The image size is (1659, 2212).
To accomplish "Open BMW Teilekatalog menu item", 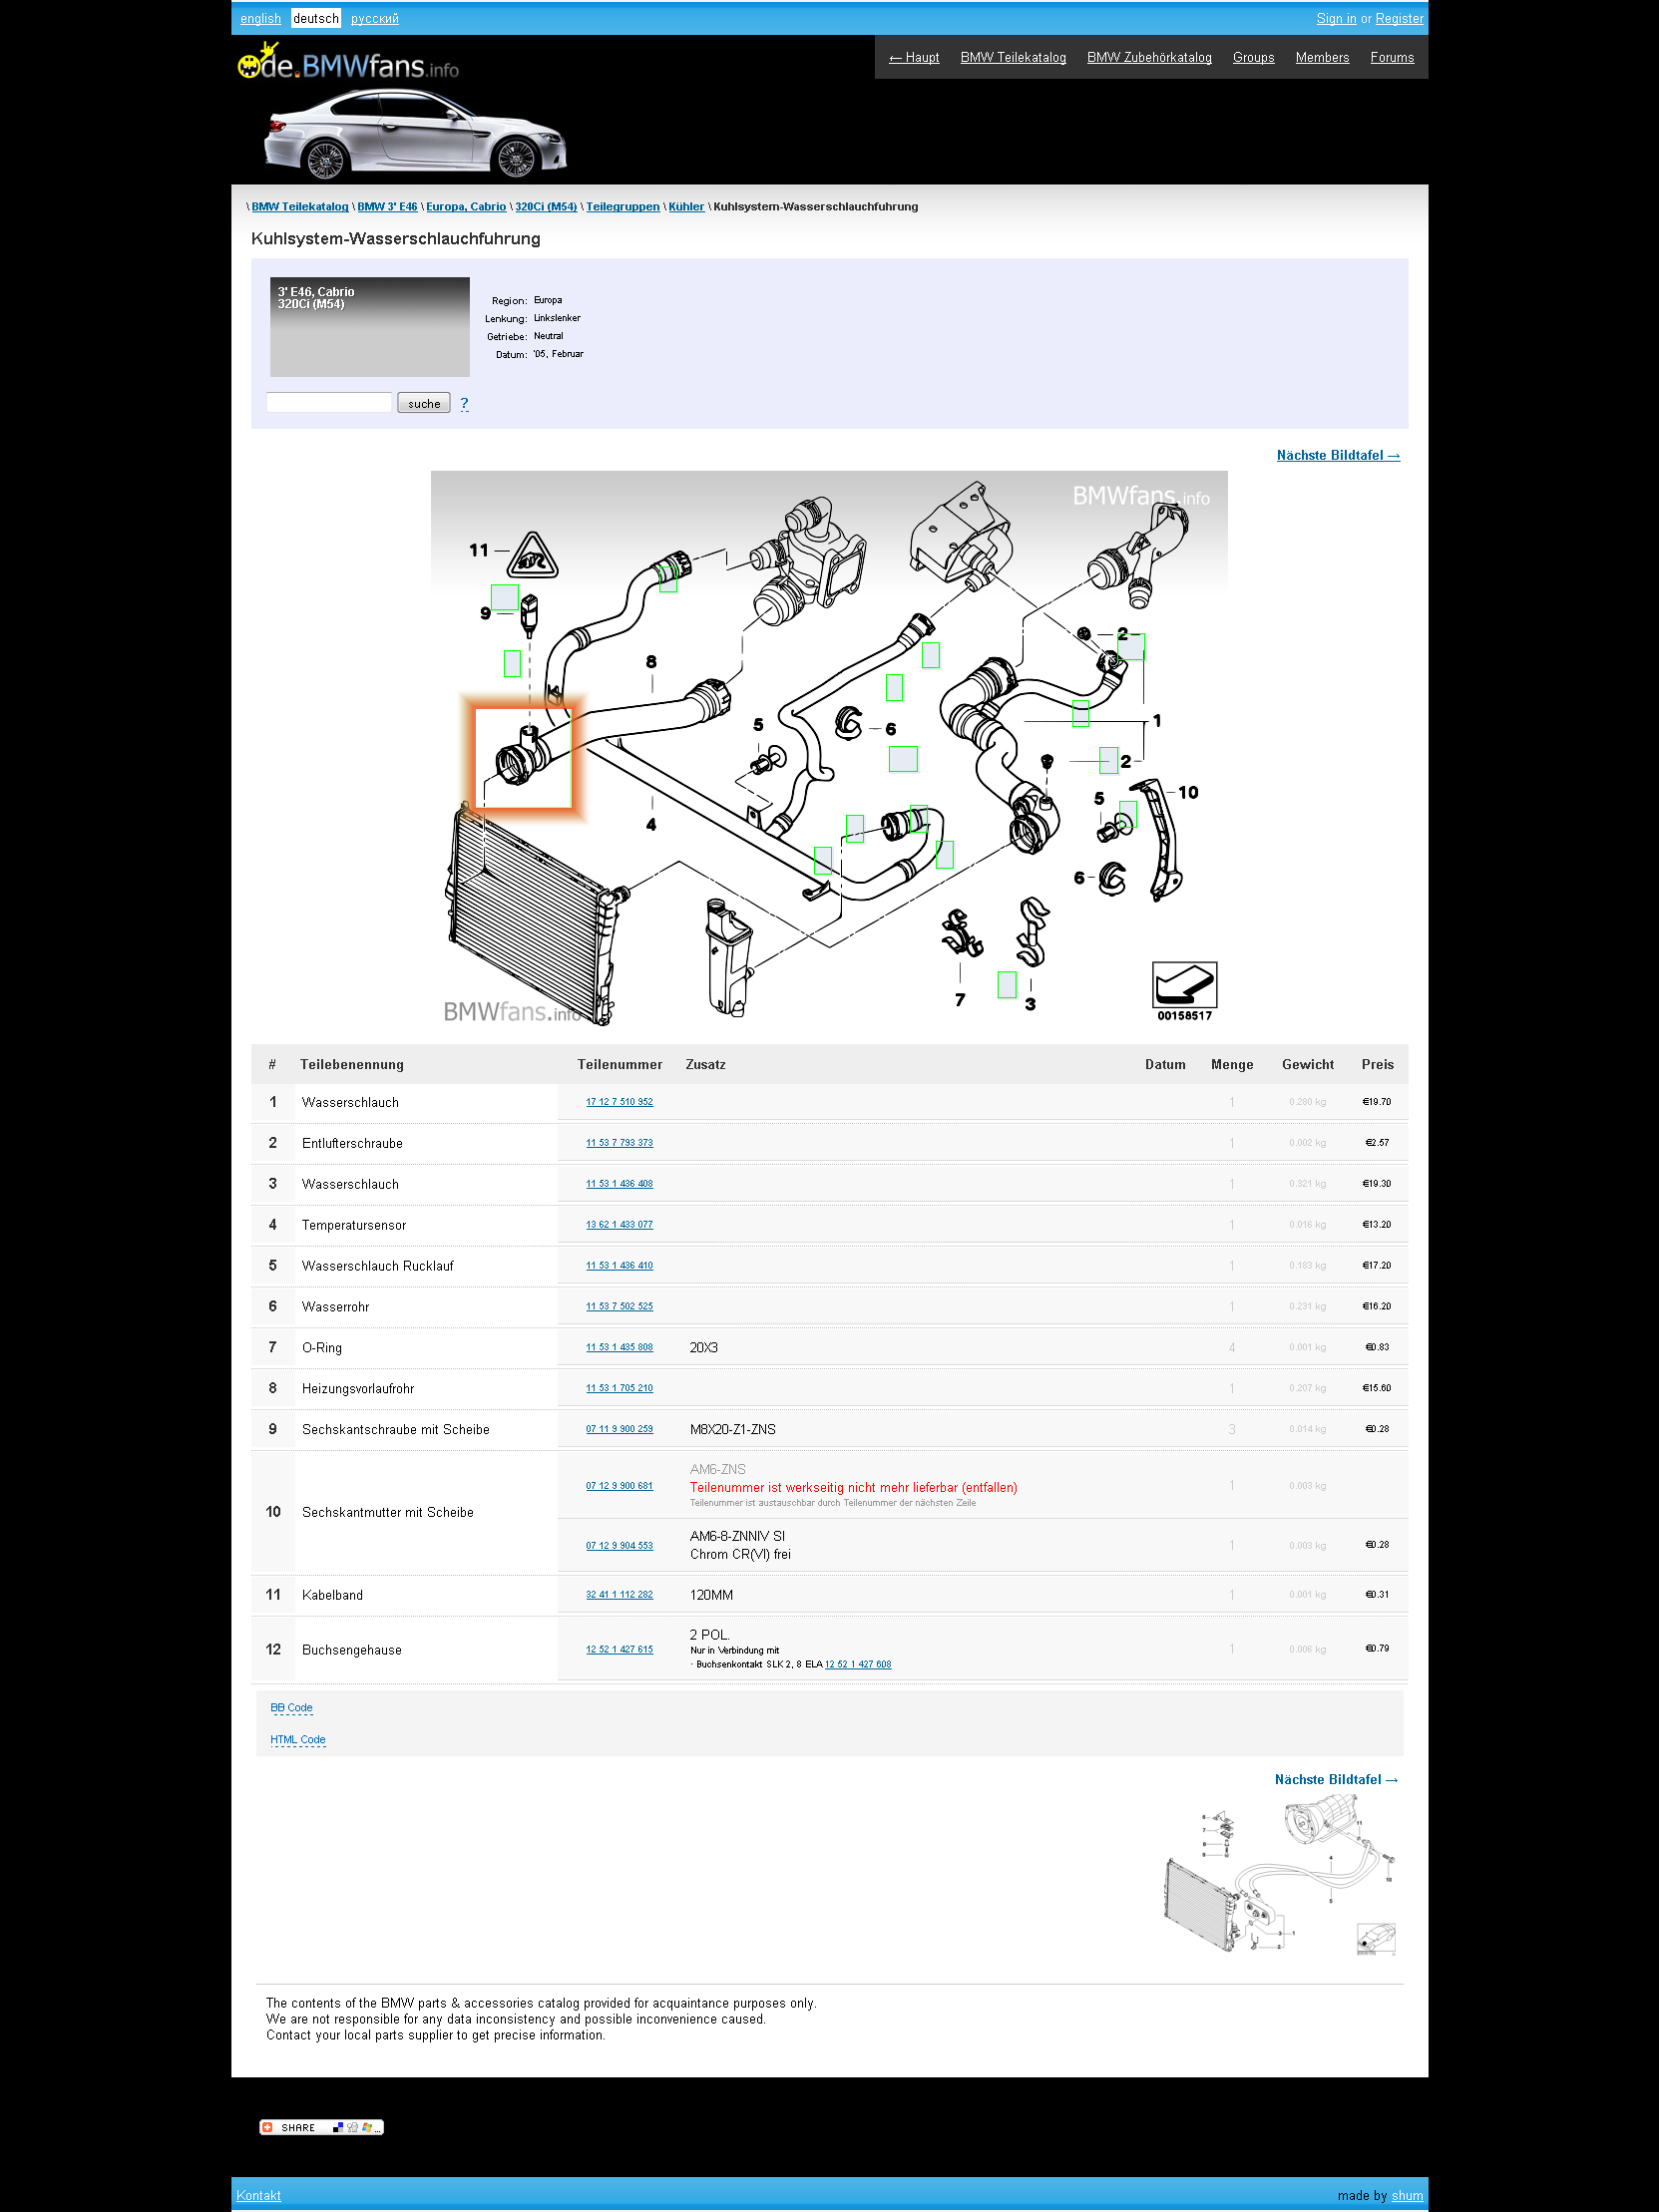I will pos(1012,57).
